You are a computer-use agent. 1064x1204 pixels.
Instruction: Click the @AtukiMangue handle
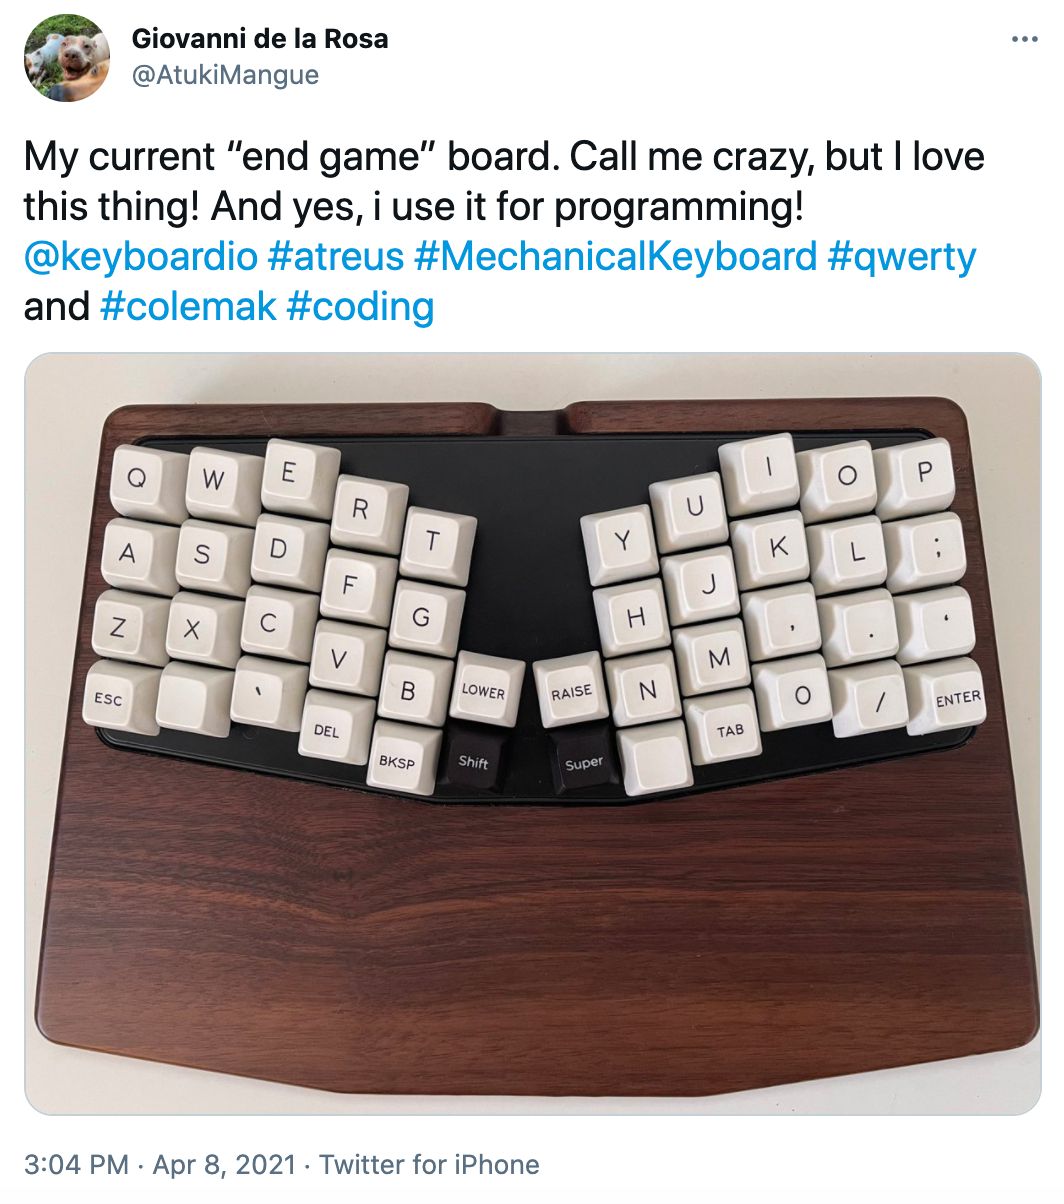pos(225,75)
